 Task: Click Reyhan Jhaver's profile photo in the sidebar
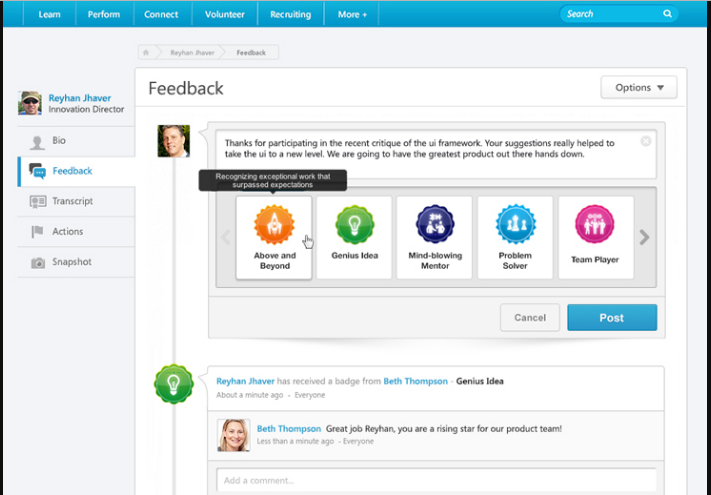click(x=31, y=103)
